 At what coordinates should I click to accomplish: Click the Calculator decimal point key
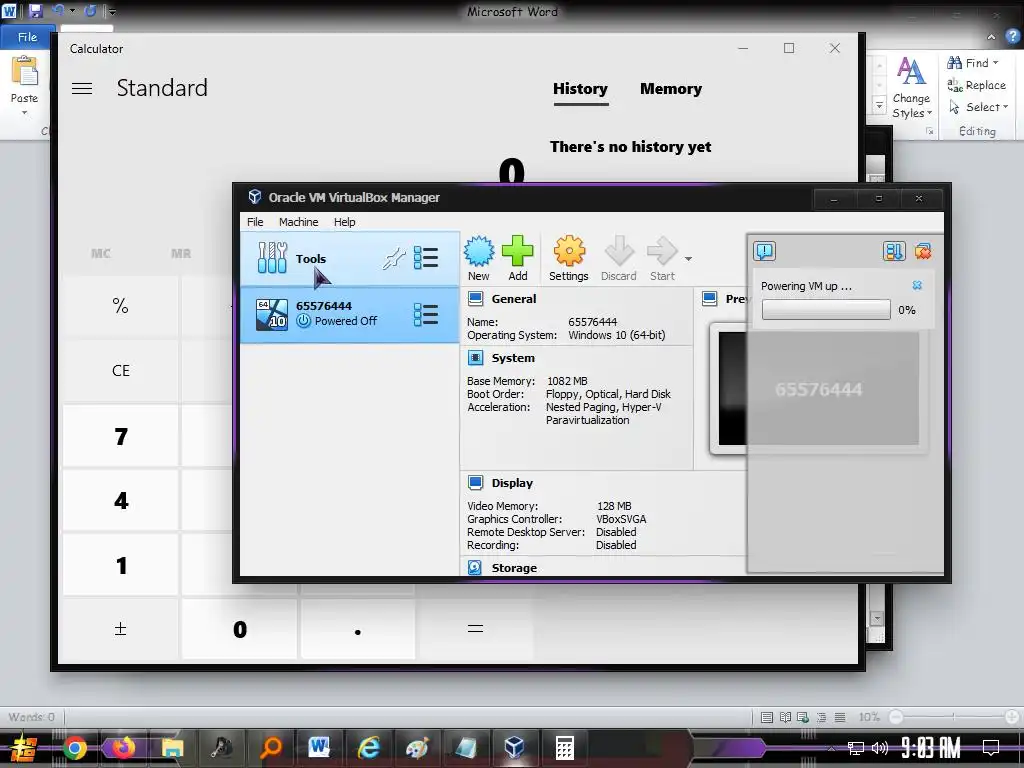[357, 630]
